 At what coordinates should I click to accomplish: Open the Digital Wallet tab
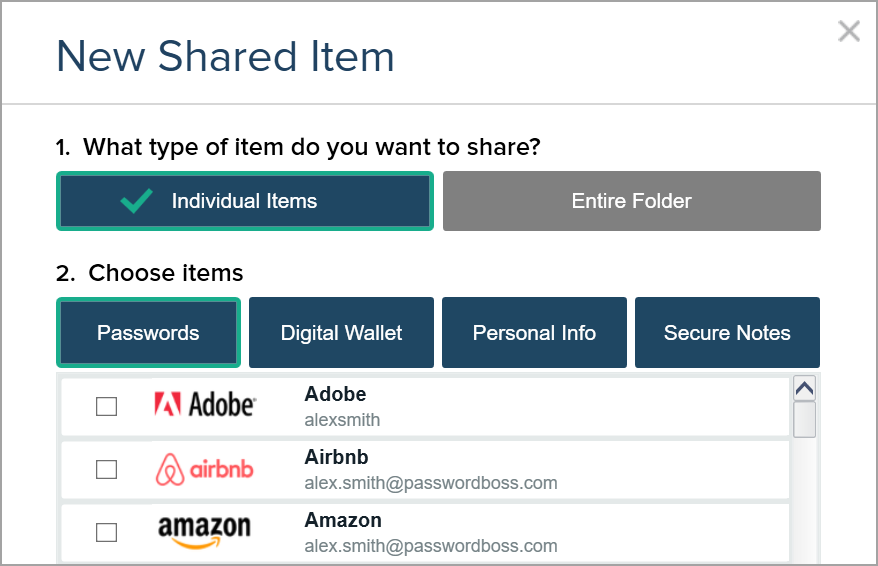(341, 333)
